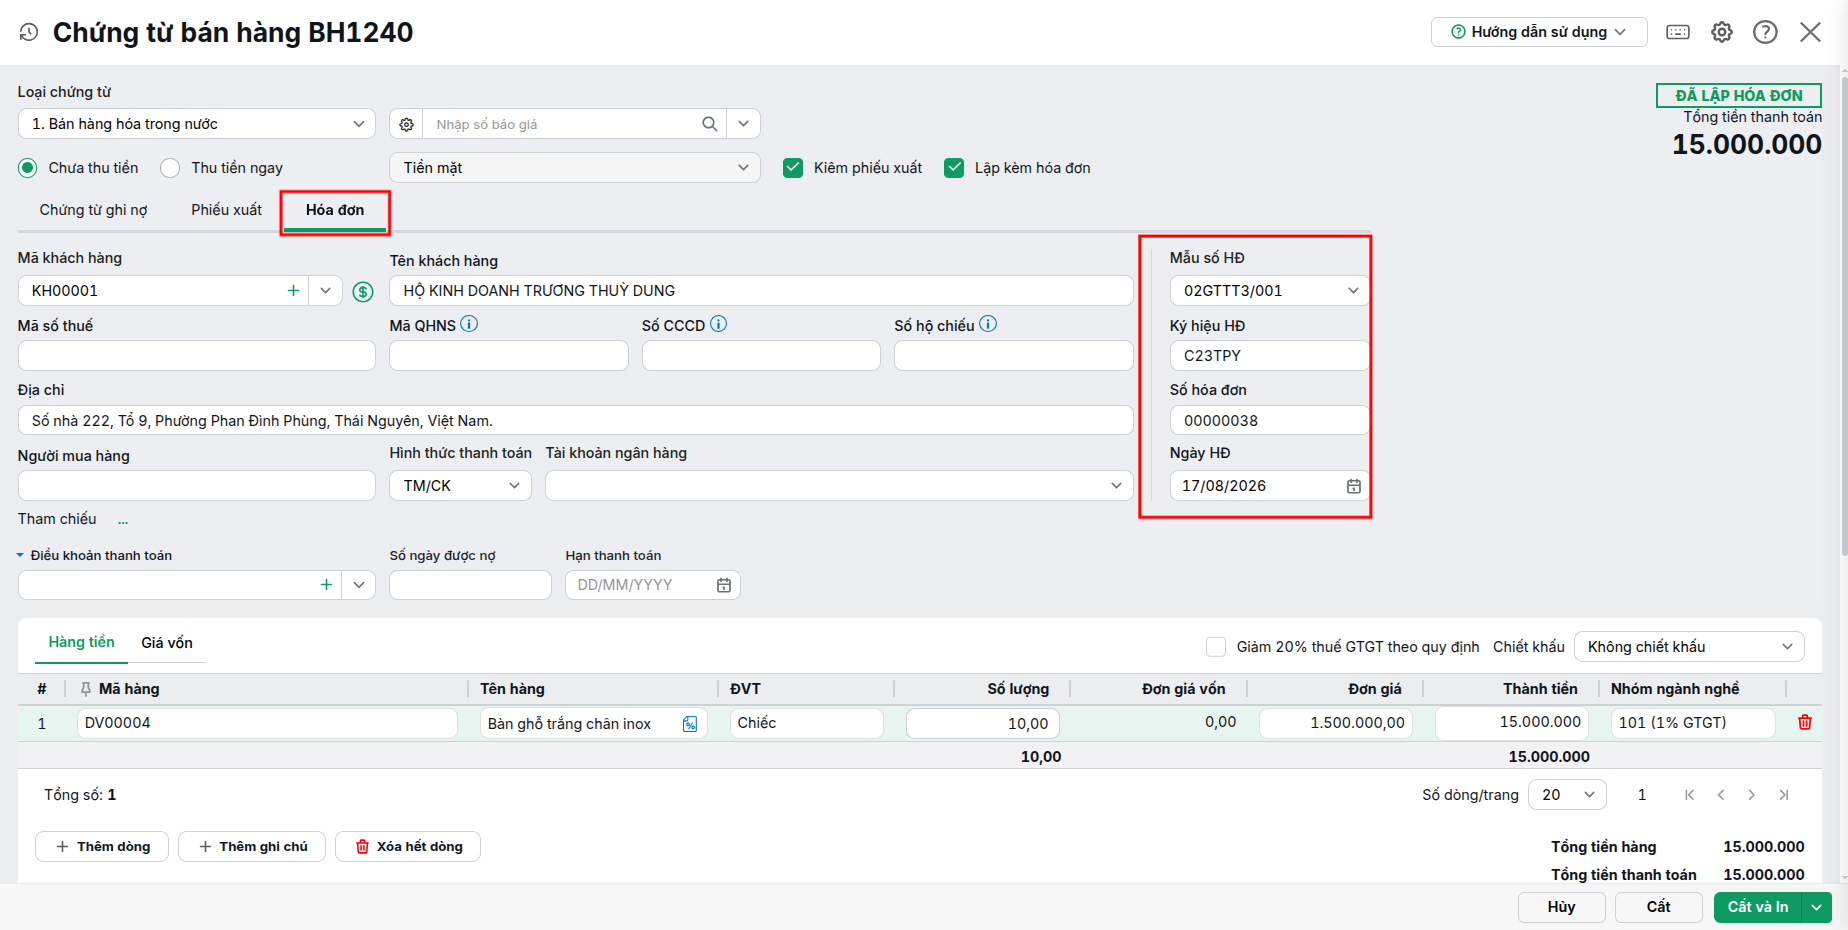Click the green dollar customer debt icon
Image resolution: width=1848 pixels, height=930 pixels.
[x=363, y=291]
